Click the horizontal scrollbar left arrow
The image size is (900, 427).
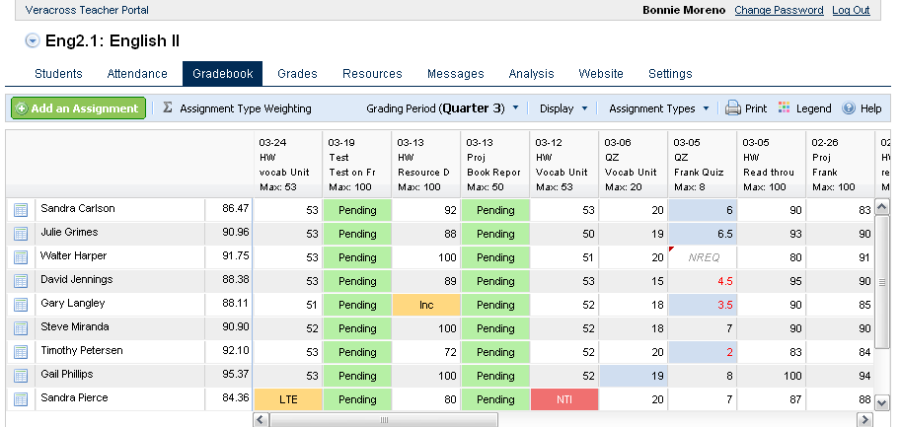[x=261, y=420]
